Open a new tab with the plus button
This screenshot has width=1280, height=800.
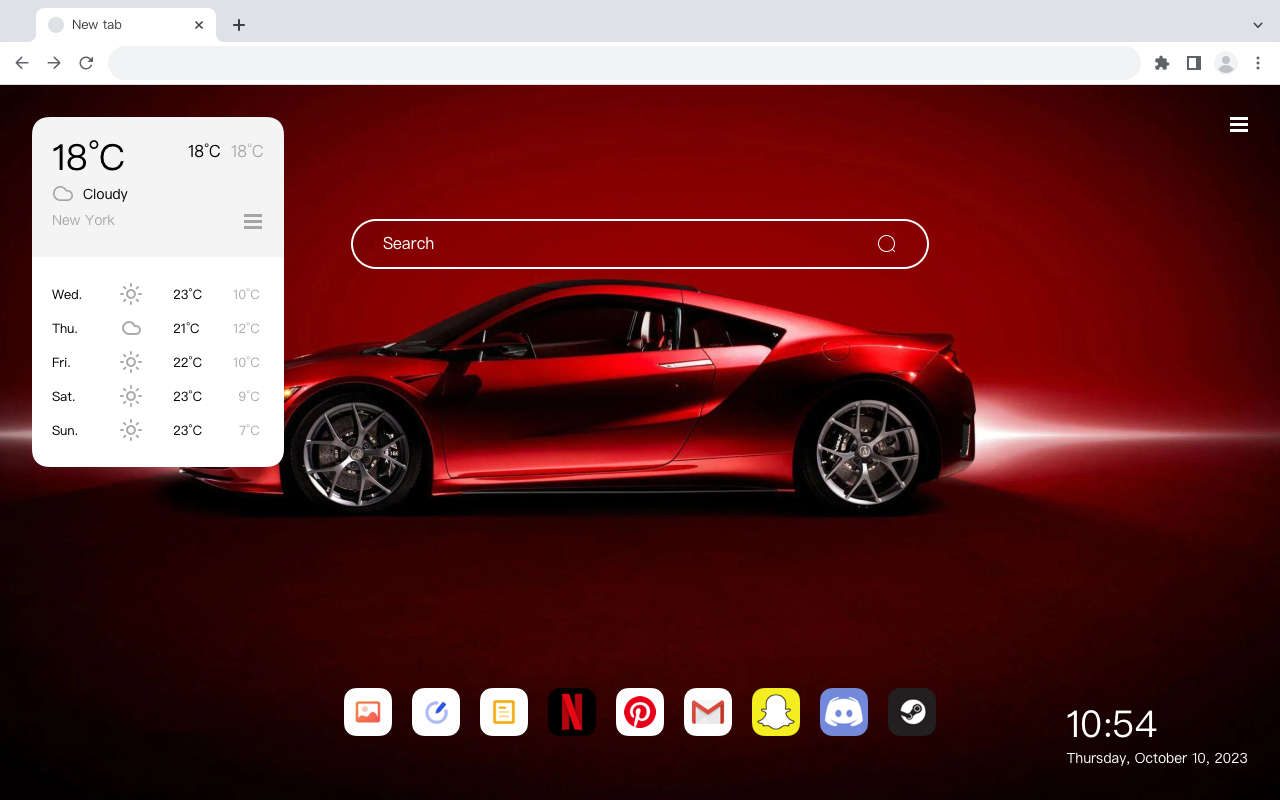tap(238, 25)
